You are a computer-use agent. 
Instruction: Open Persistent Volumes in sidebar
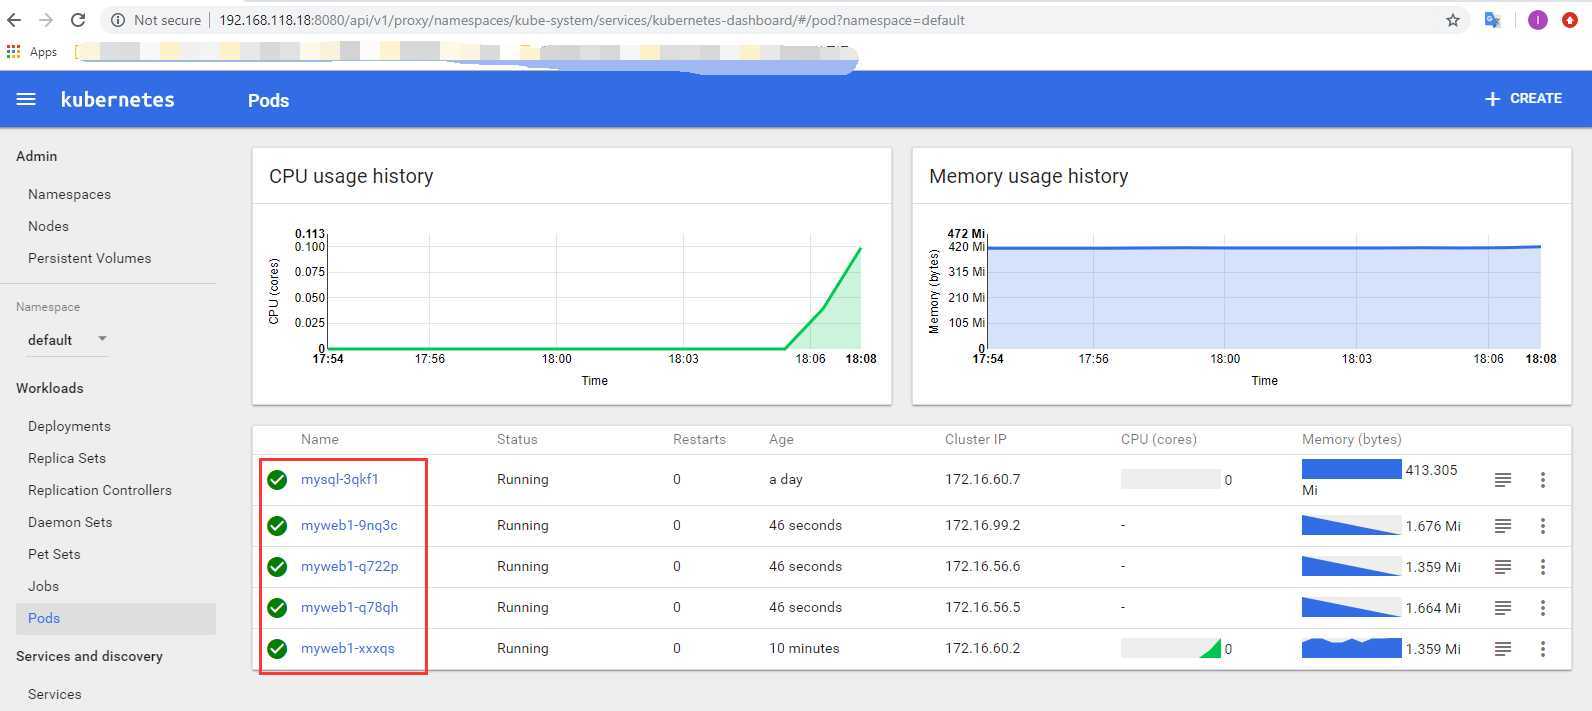[89, 258]
